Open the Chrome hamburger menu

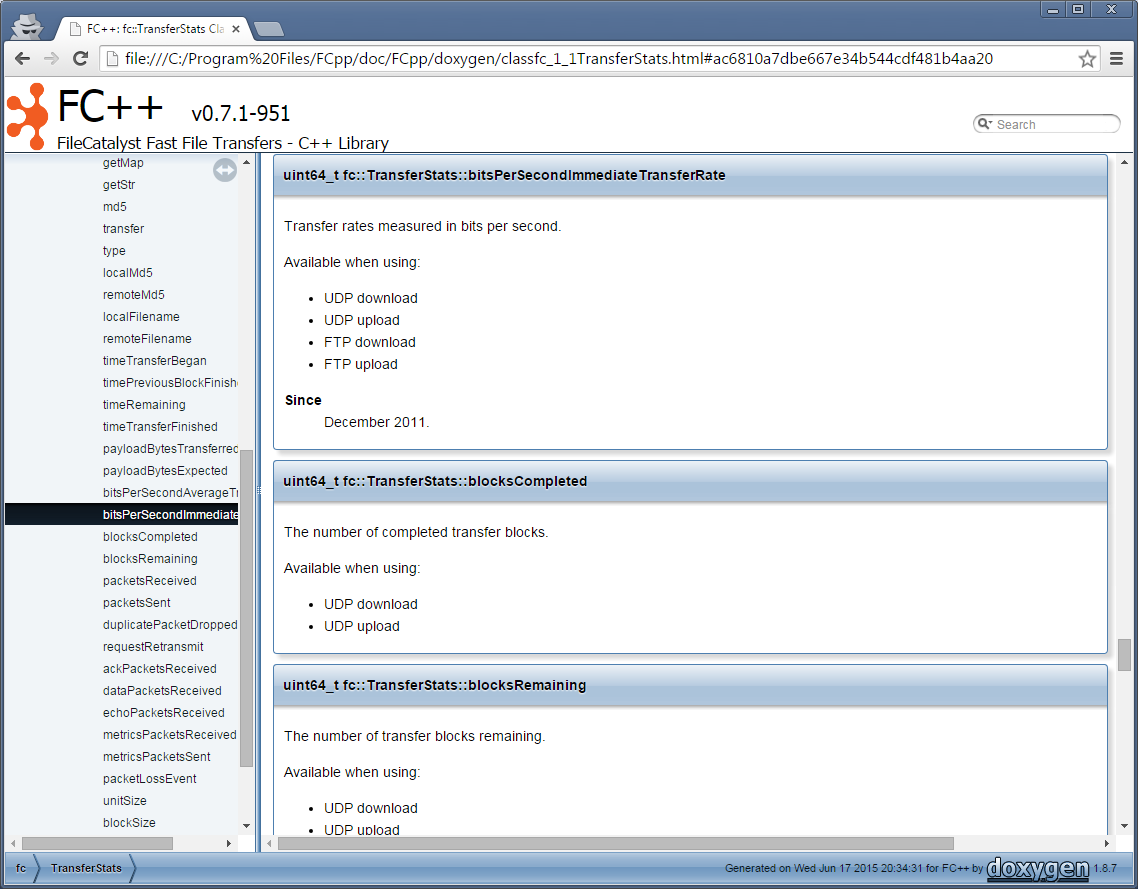click(x=1117, y=59)
